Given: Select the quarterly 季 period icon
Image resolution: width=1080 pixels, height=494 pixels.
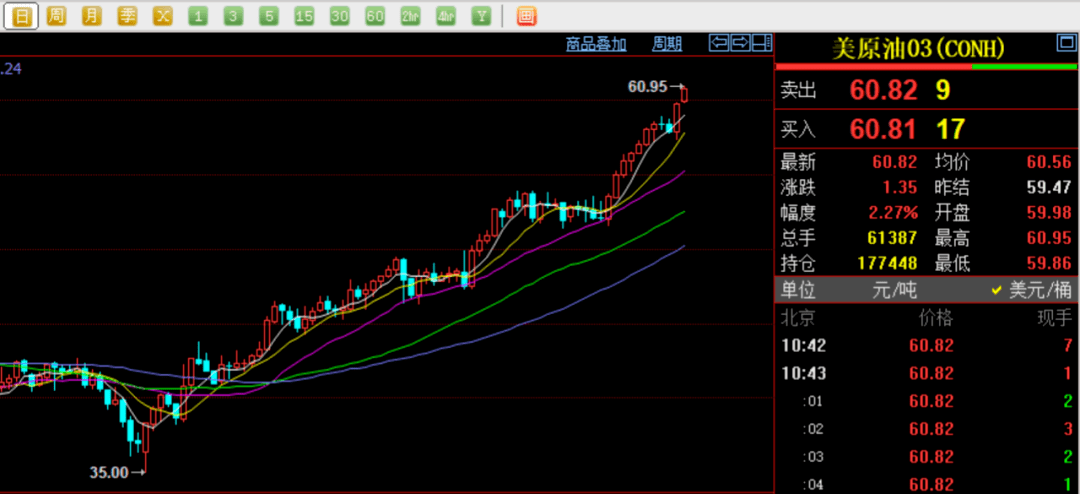Looking at the screenshot, I should click(x=127, y=16).
